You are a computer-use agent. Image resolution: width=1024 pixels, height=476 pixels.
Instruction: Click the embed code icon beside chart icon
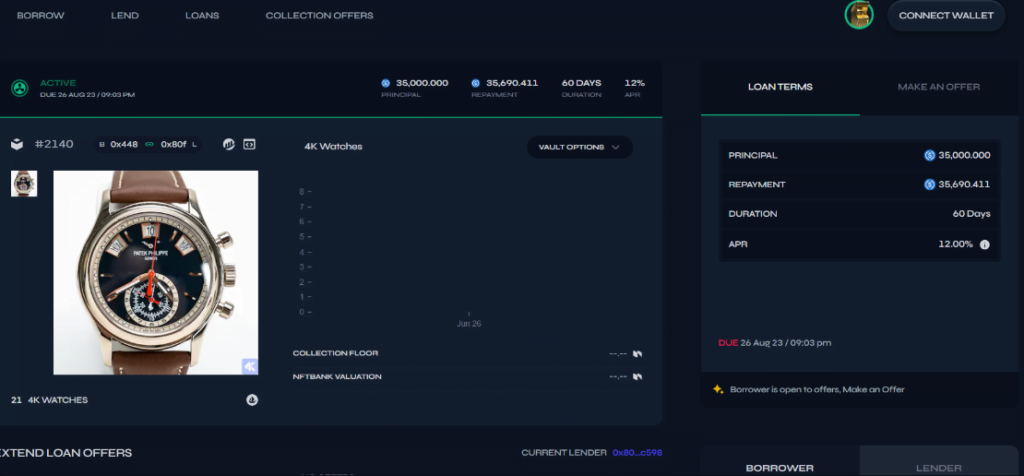(x=249, y=144)
